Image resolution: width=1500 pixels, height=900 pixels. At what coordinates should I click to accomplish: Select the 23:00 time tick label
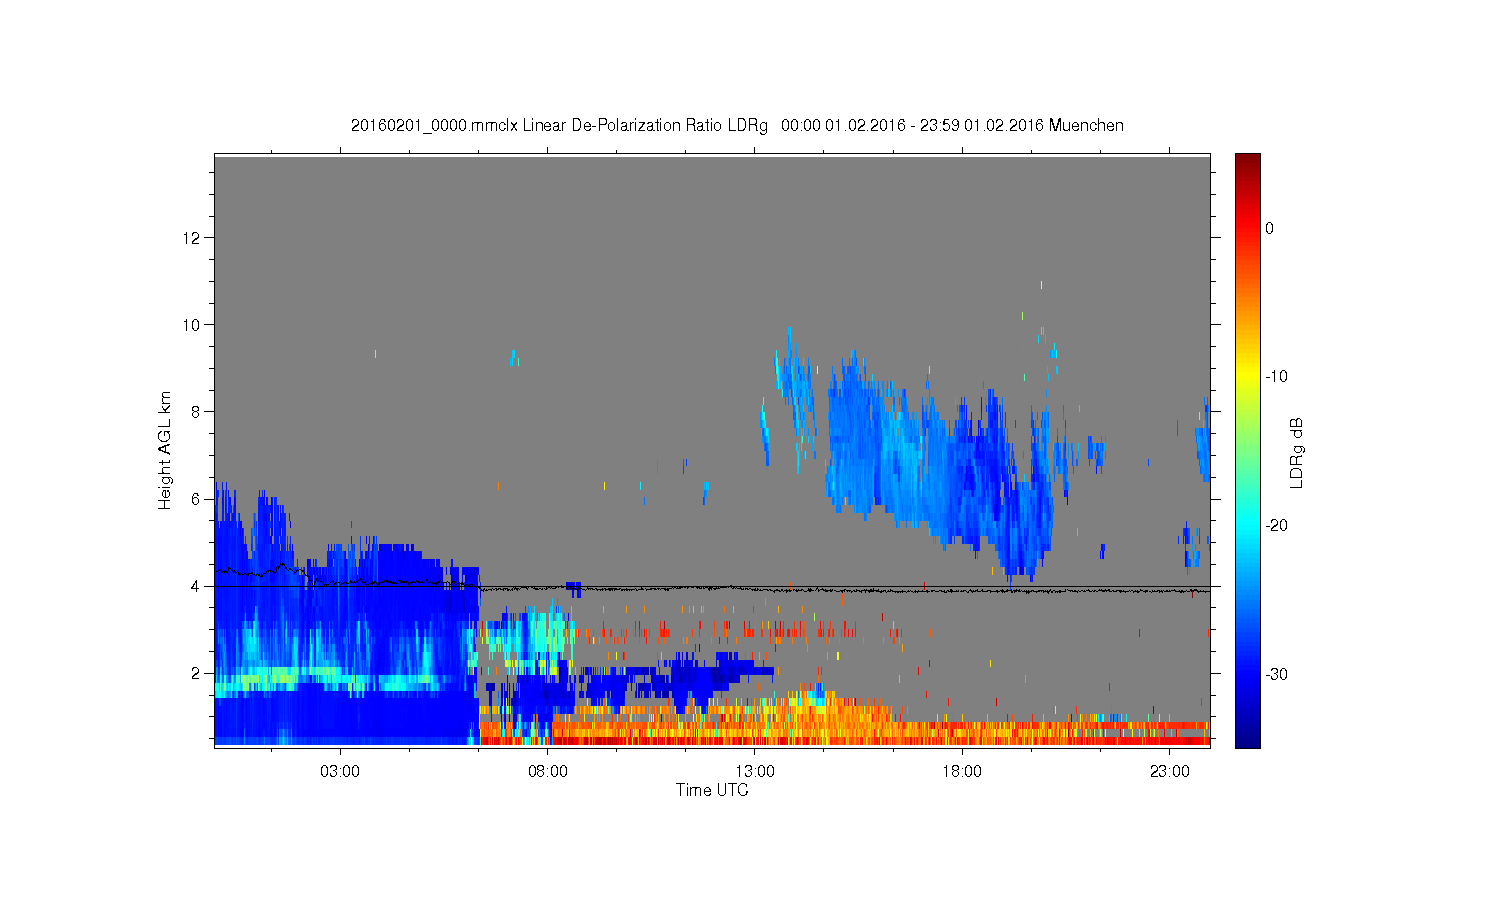1170,772
